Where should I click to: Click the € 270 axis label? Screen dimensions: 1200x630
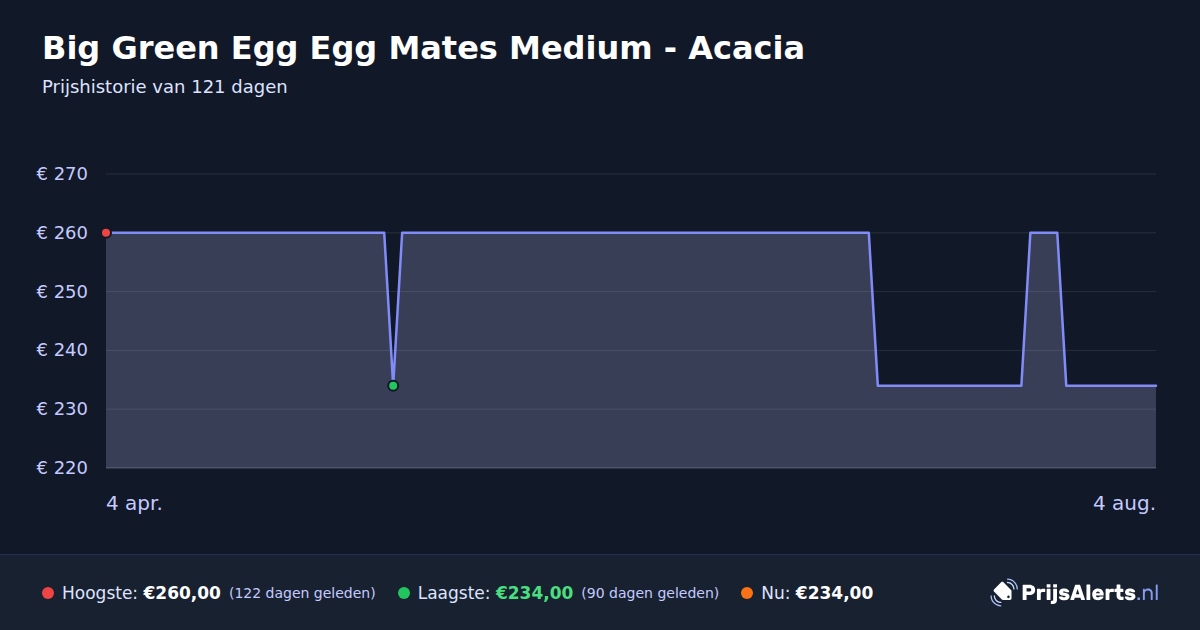(62, 174)
